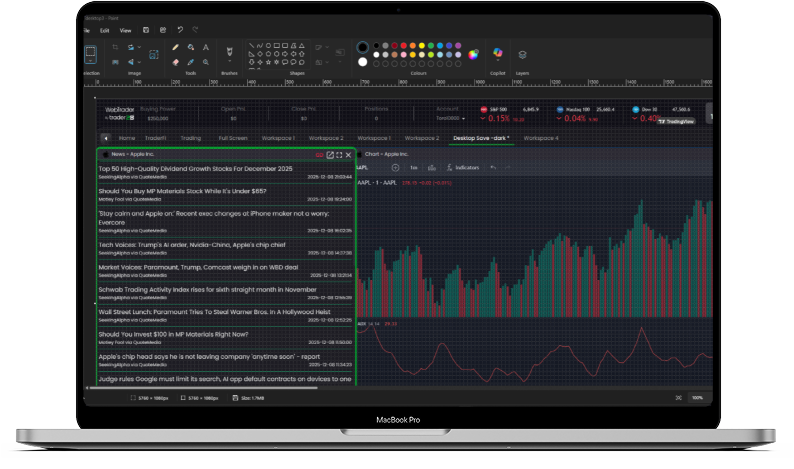Click the 100% zoom level in the status bar
This screenshot has width=794, height=469.
click(697, 398)
